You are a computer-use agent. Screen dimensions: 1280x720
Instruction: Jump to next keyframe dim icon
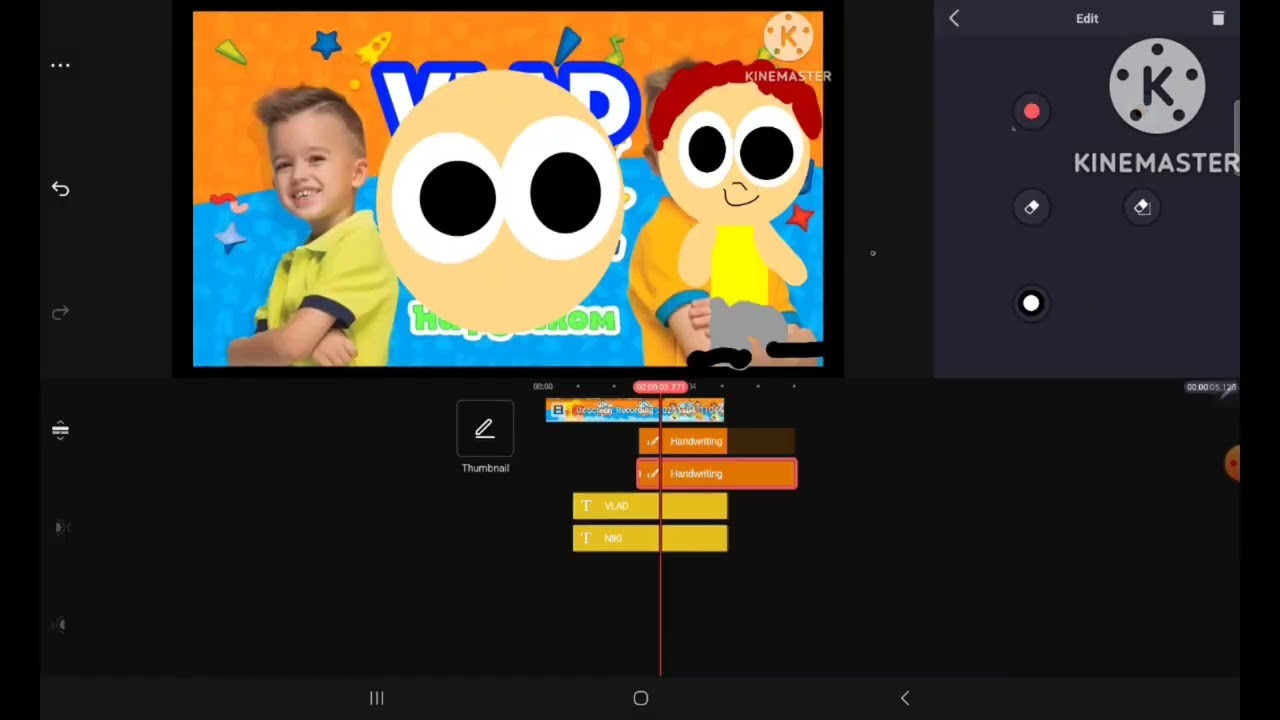point(60,626)
